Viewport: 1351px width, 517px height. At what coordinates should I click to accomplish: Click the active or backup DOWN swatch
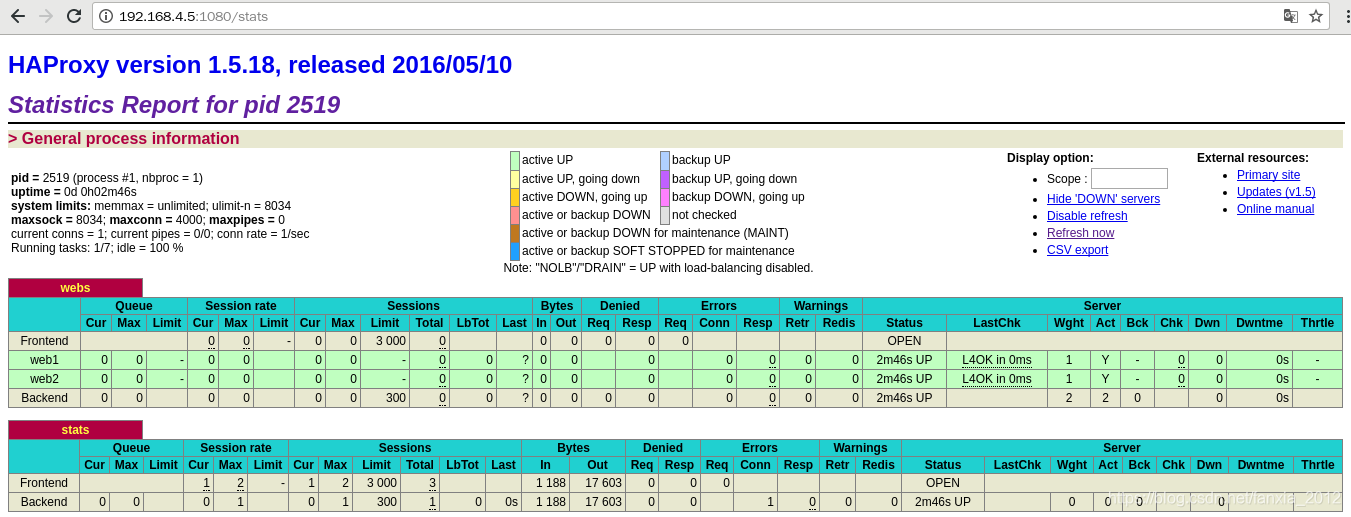[x=515, y=215]
